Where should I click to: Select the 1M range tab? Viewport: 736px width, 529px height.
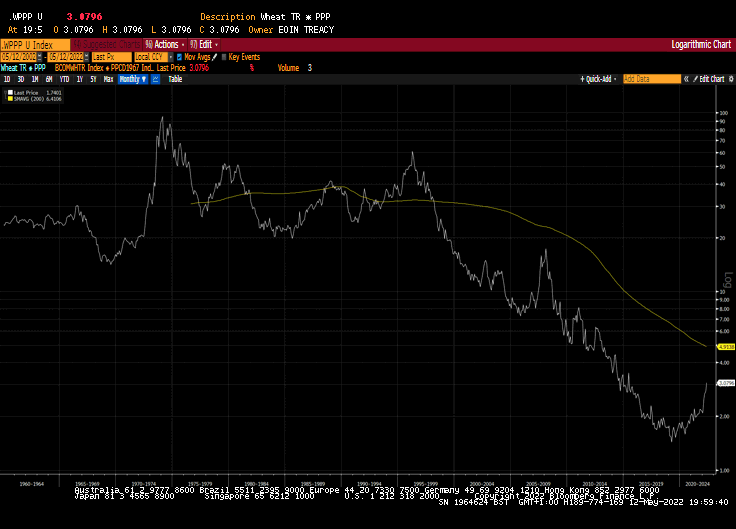35,79
